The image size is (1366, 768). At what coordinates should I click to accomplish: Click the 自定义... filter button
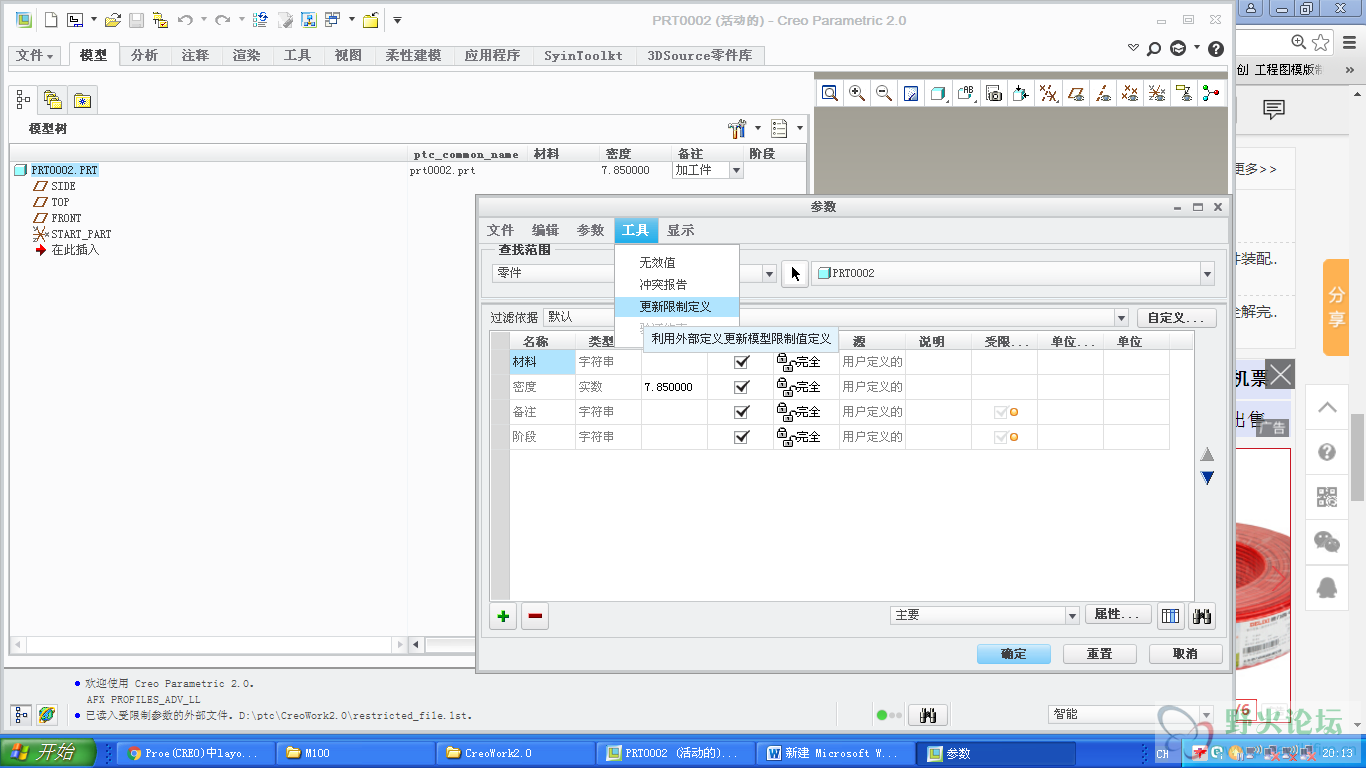click(1177, 318)
